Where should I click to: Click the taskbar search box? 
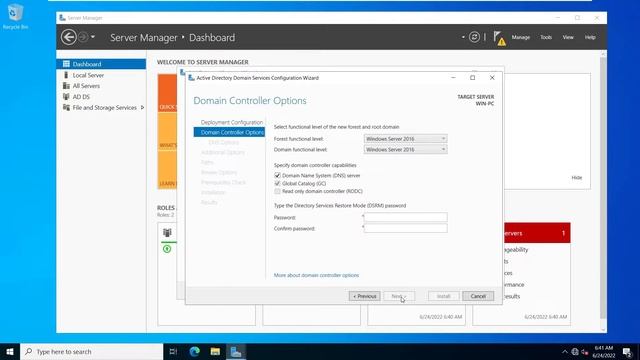click(91, 351)
